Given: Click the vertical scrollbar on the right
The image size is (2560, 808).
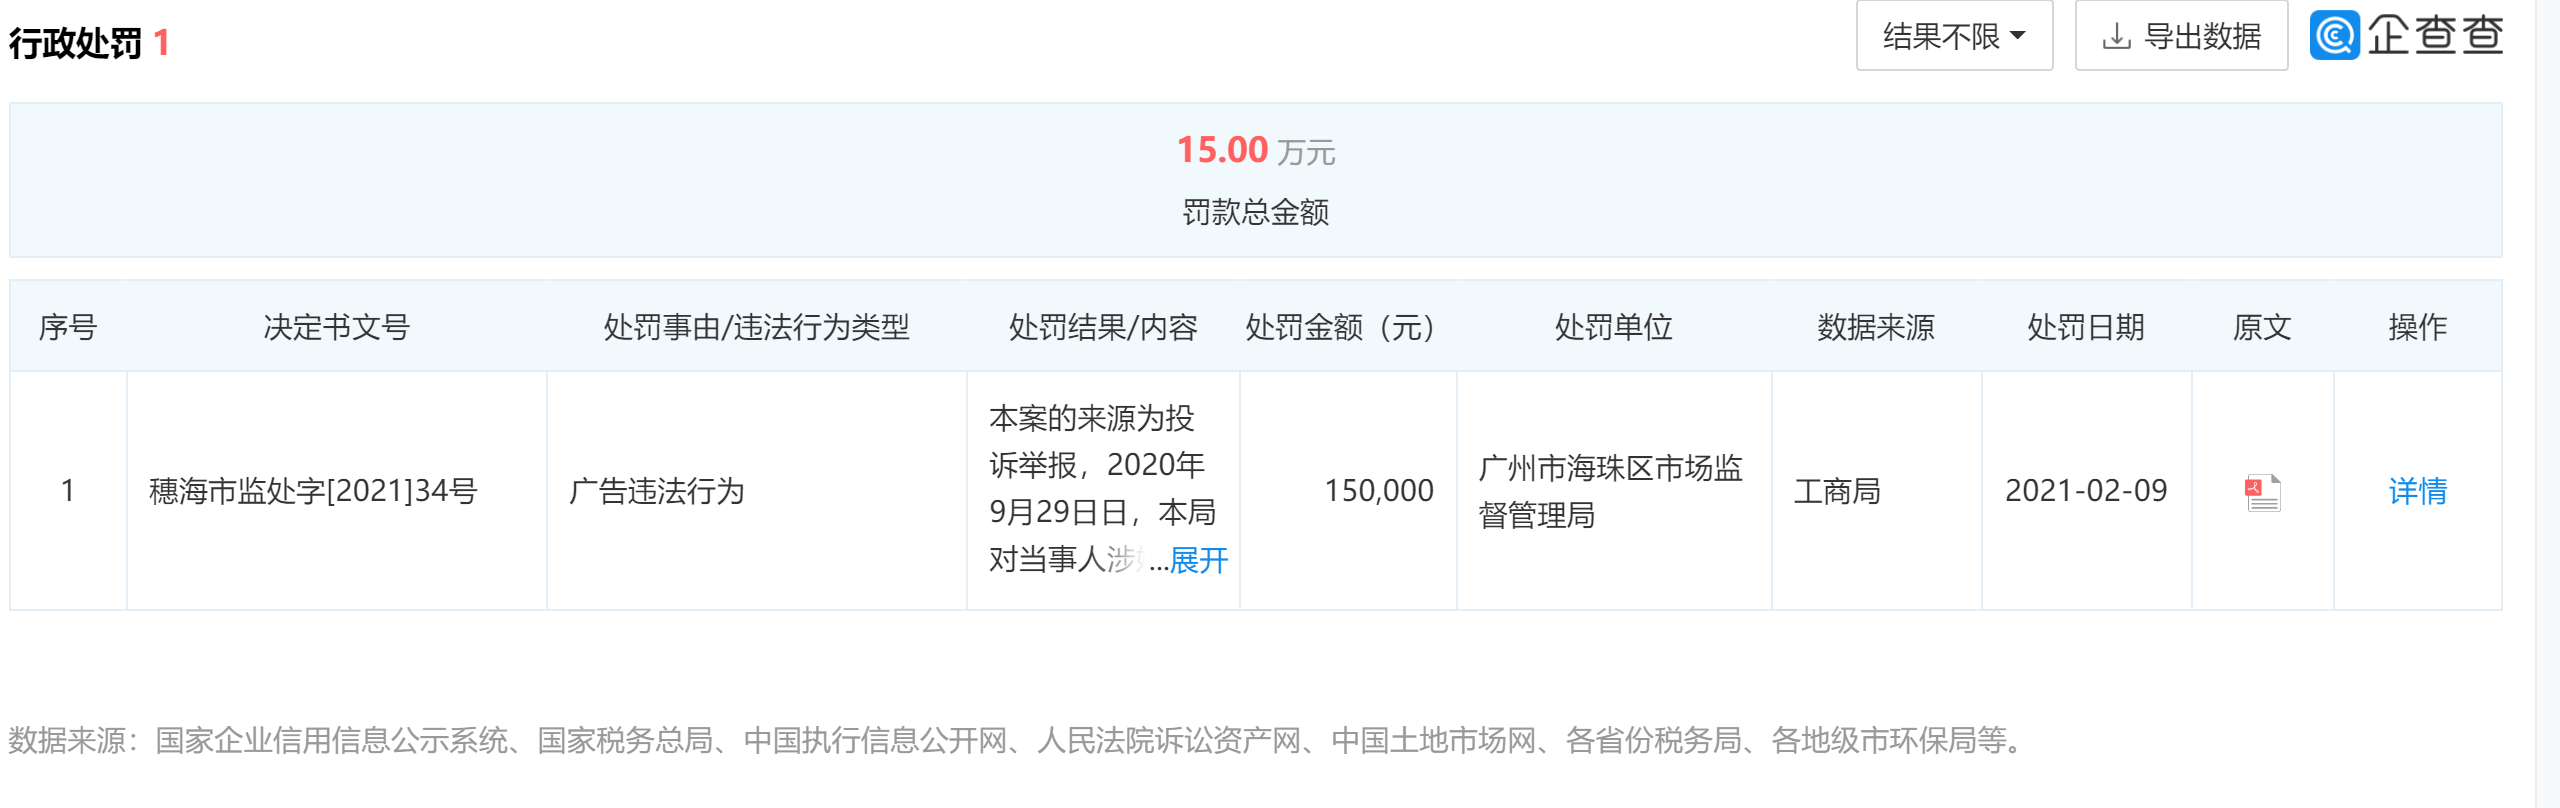Looking at the screenshot, I should [2547, 404].
